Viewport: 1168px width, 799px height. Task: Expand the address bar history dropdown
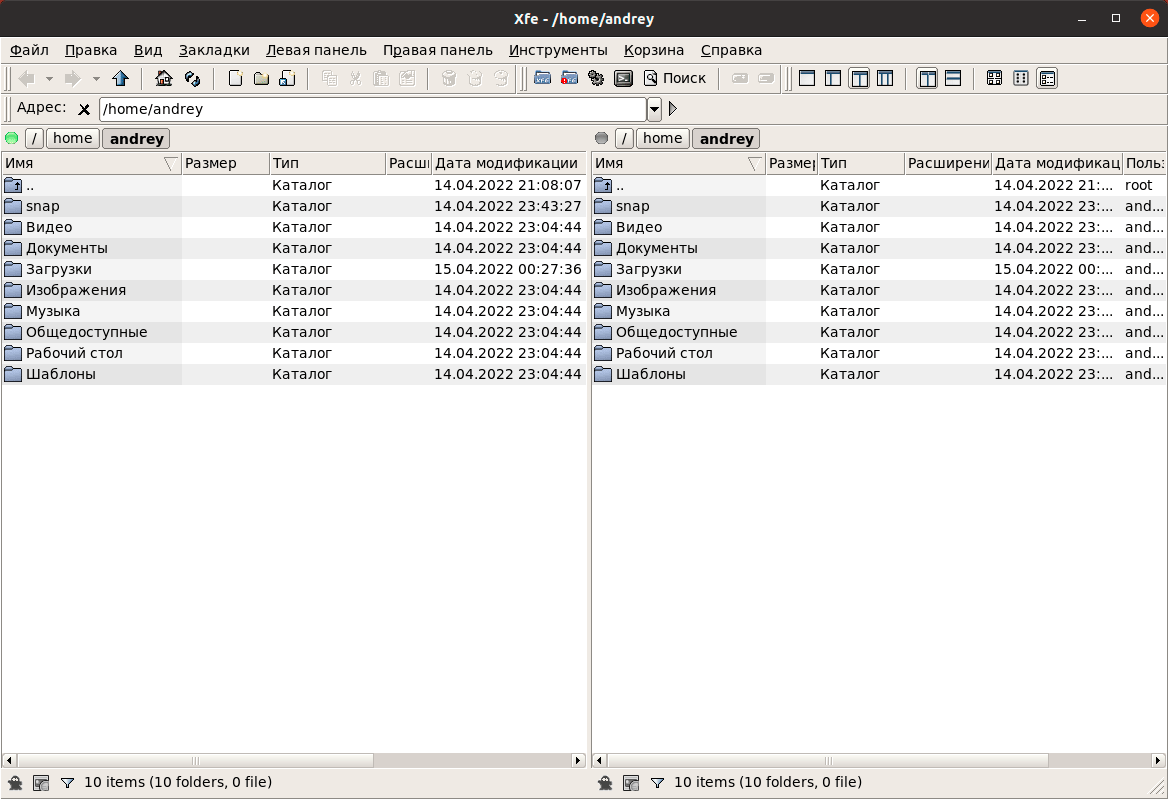pyautogui.click(x=655, y=109)
